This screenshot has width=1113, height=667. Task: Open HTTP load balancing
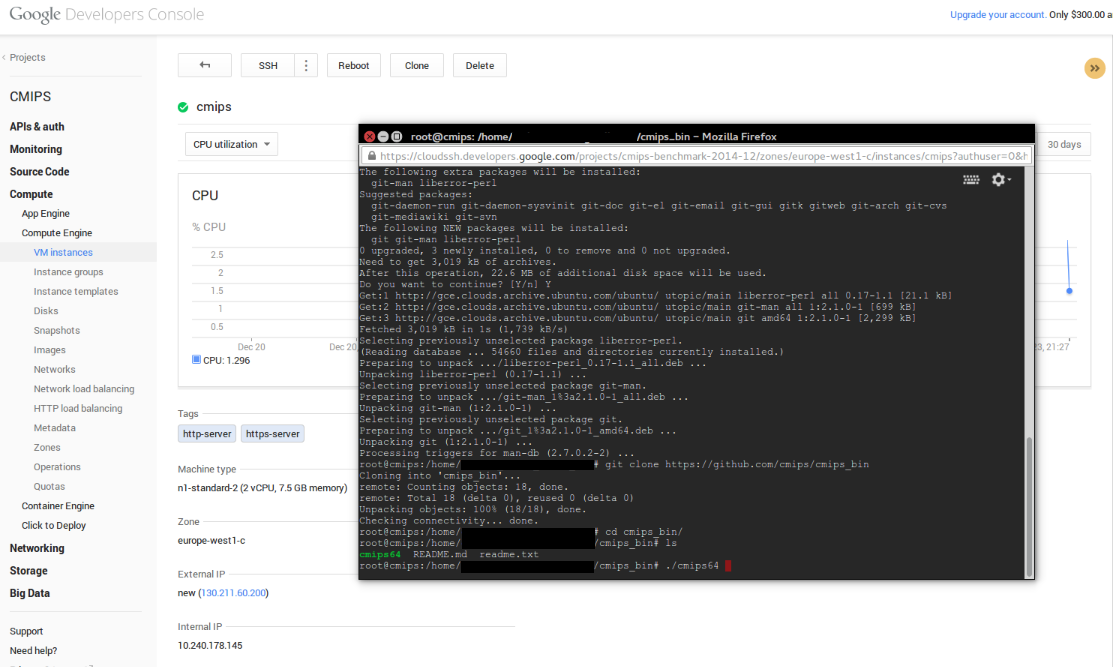pos(78,409)
